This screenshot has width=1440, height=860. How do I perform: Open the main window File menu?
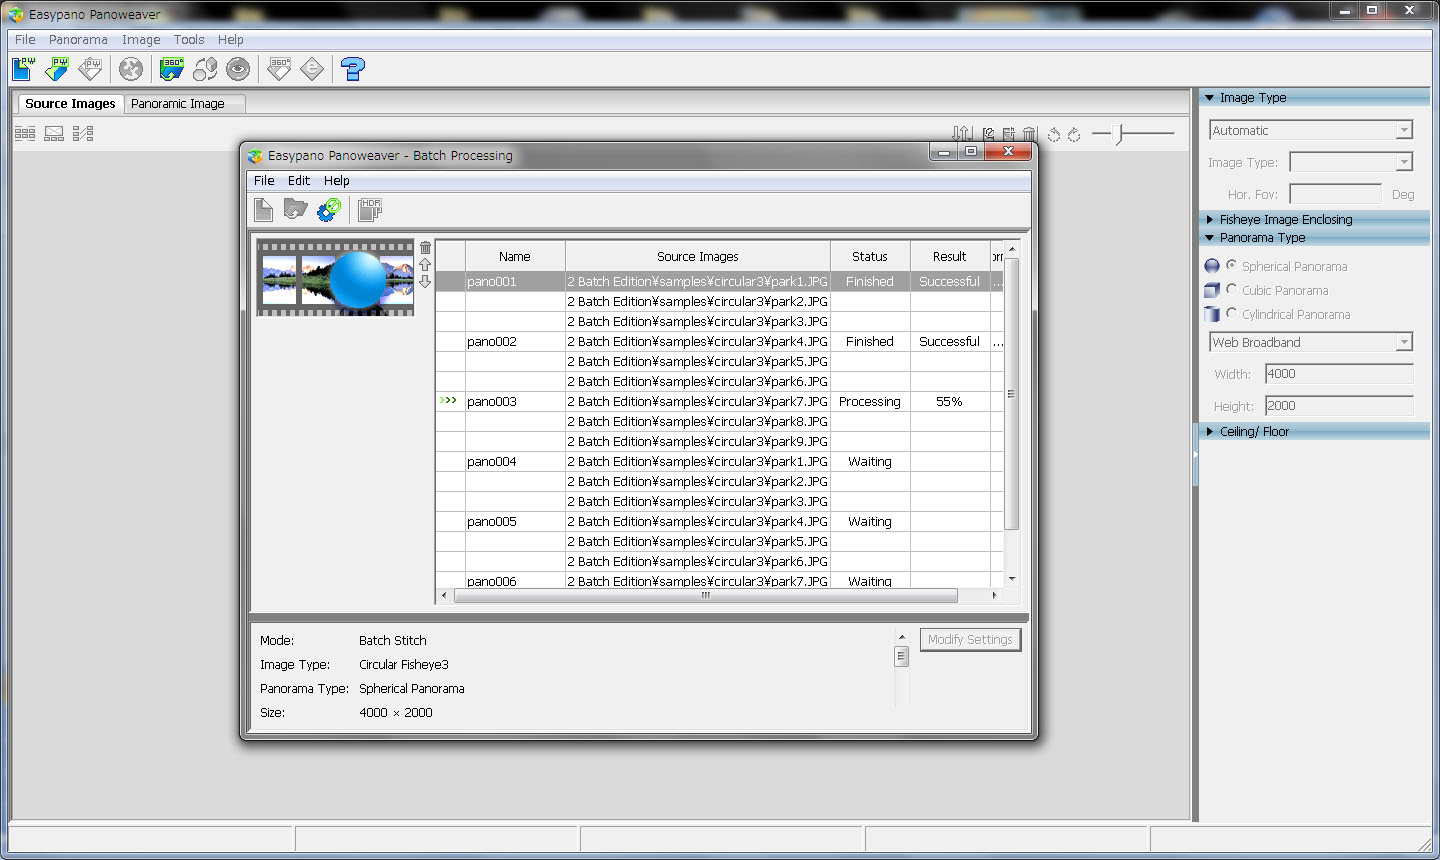[x=25, y=39]
